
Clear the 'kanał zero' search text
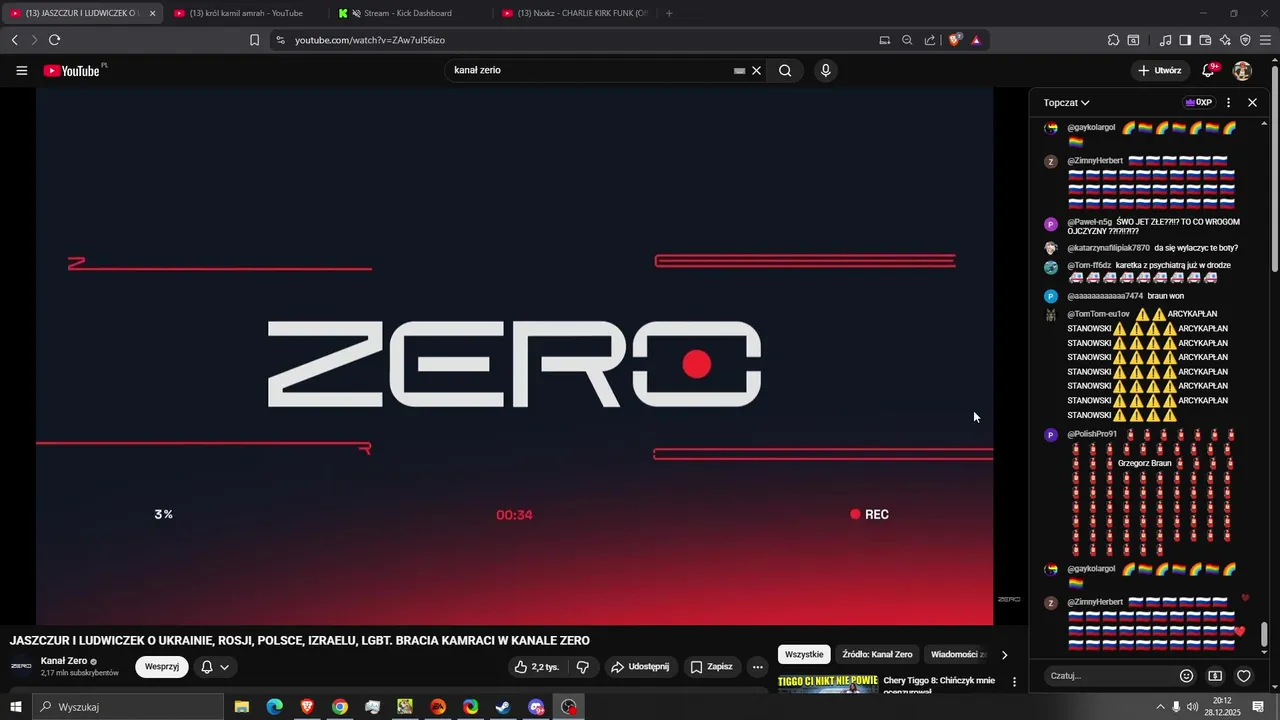pyautogui.click(x=757, y=71)
